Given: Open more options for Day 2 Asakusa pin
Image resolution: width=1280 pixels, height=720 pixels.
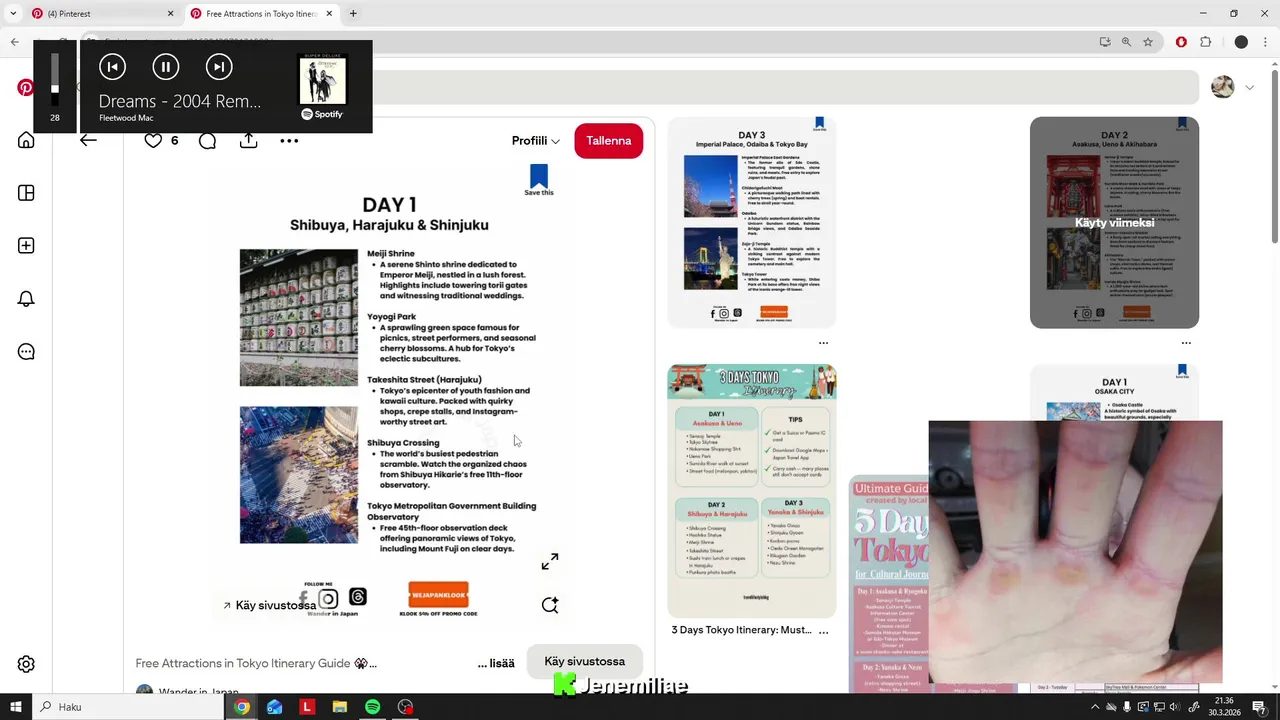Looking at the screenshot, I should pyautogui.click(x=1186, y=343).
